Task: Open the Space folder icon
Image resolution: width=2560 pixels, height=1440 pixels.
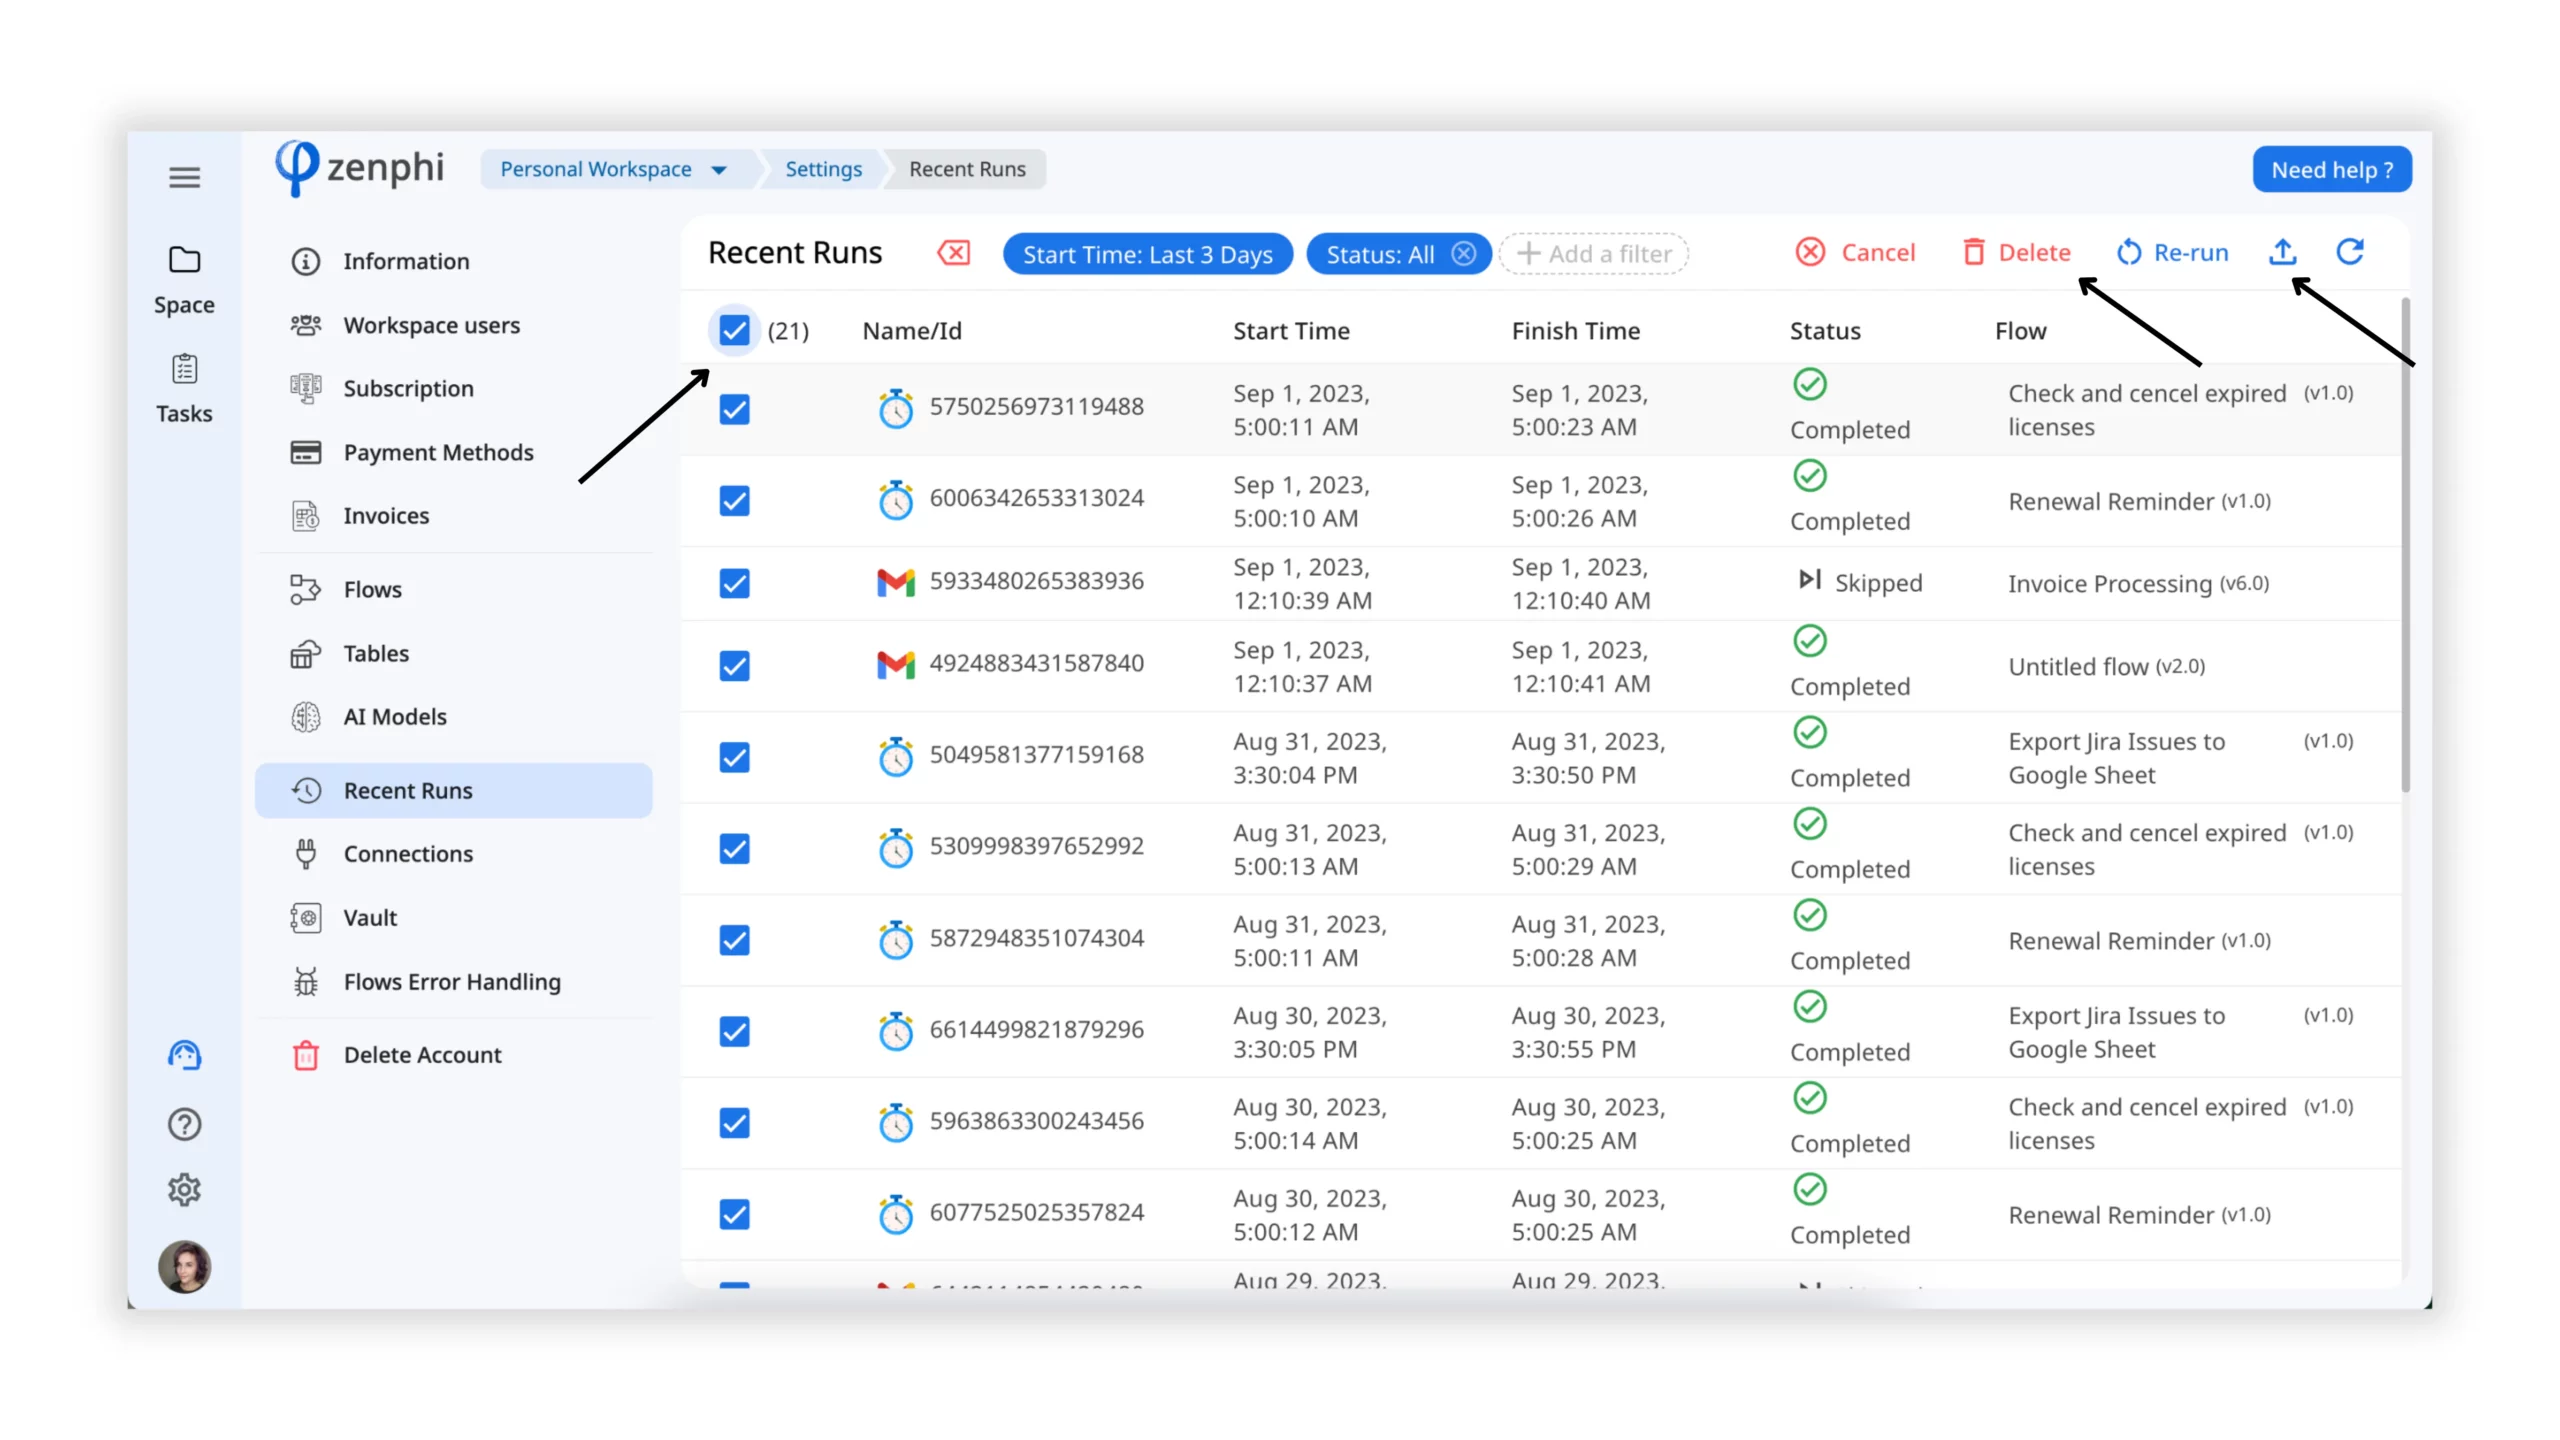Action: pyautogui.click(x=184, y=260)
